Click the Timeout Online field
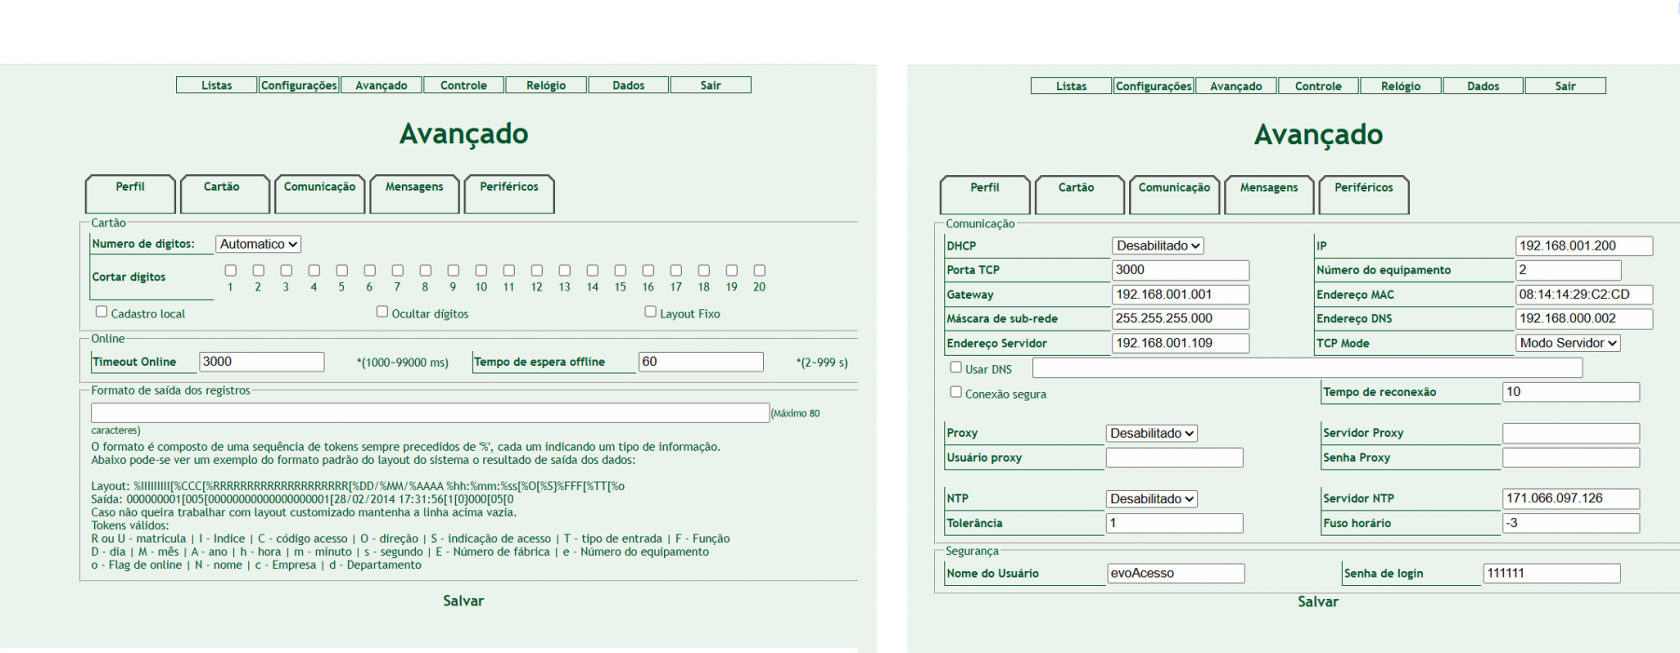This screenshot has width=1680, height=653. pos(262,362)
